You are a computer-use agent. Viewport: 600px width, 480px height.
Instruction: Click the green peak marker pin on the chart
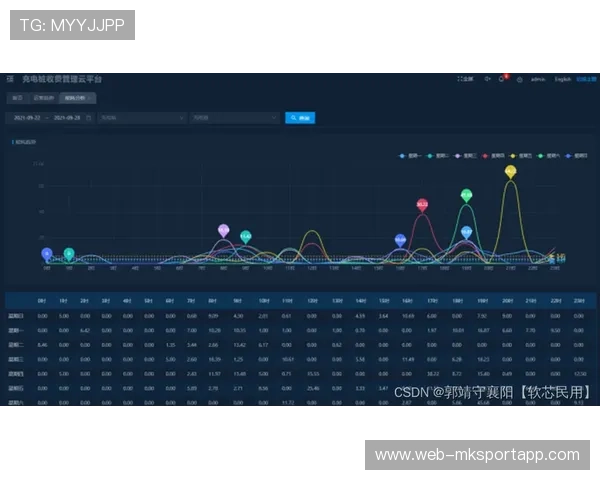point(466,196)
